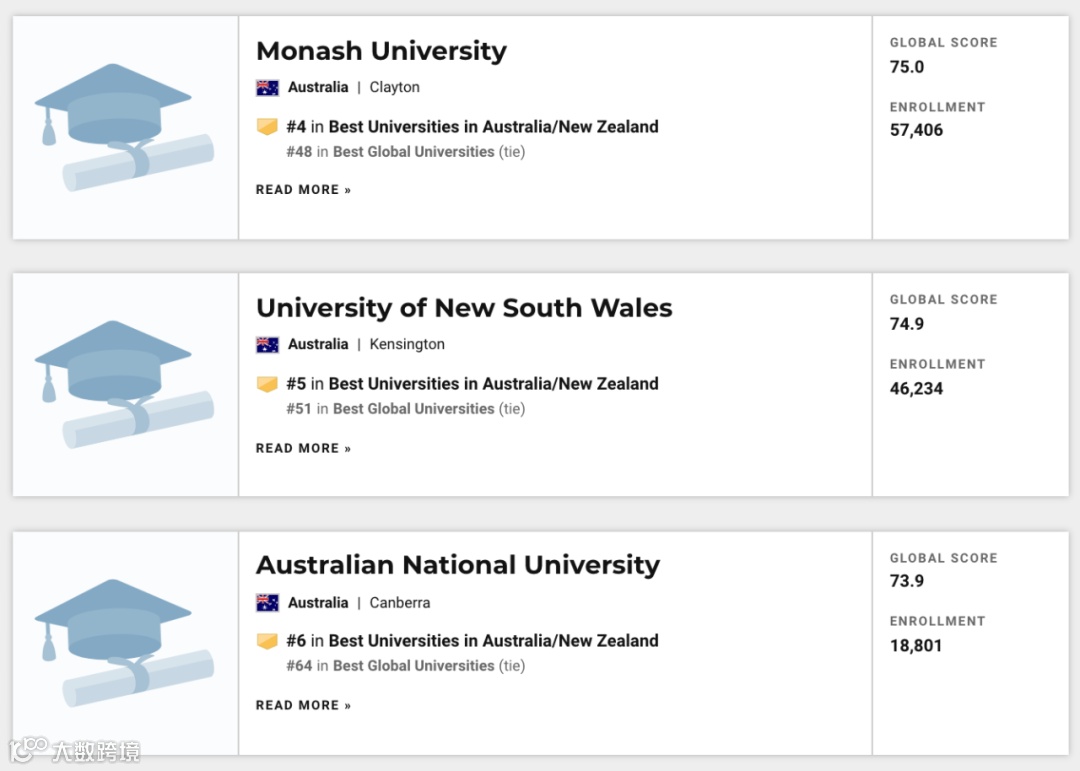This screenshot has height=771, width=1080.
Task: Click Australian flag icon beside Kensington
Action: pos(267,345)
